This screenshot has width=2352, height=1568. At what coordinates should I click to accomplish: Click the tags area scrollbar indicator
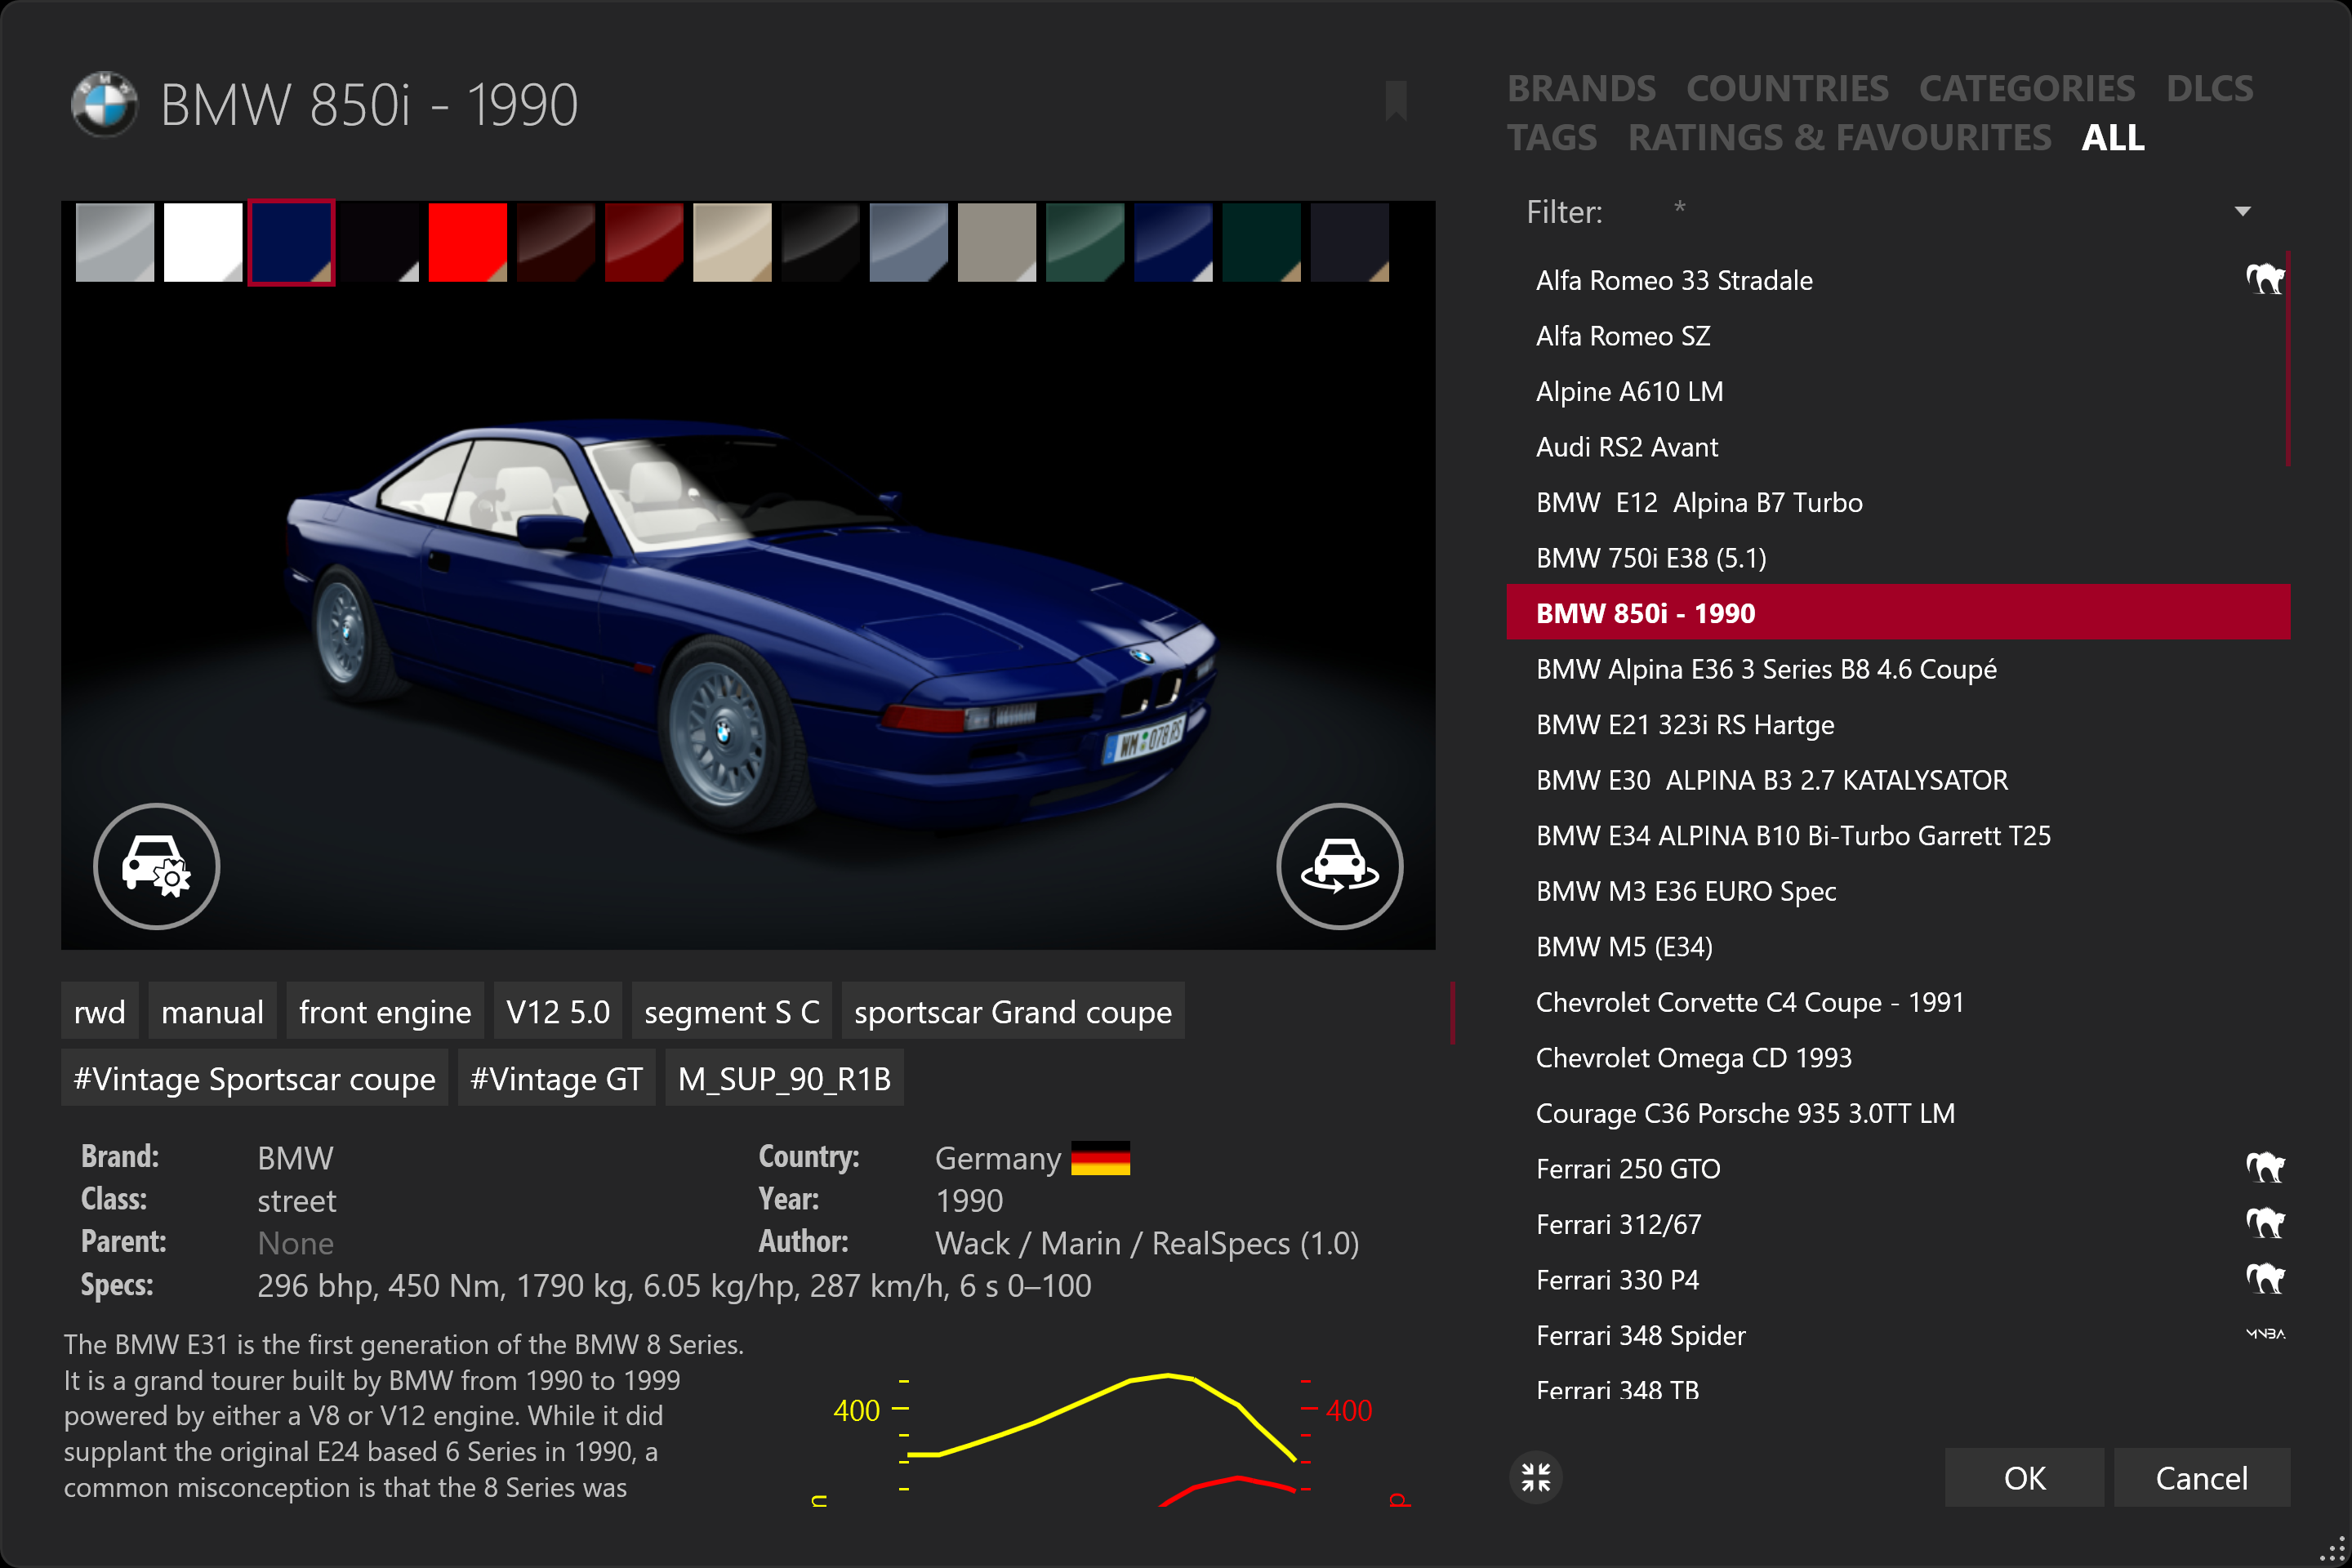click(x=1452, y=1012)
